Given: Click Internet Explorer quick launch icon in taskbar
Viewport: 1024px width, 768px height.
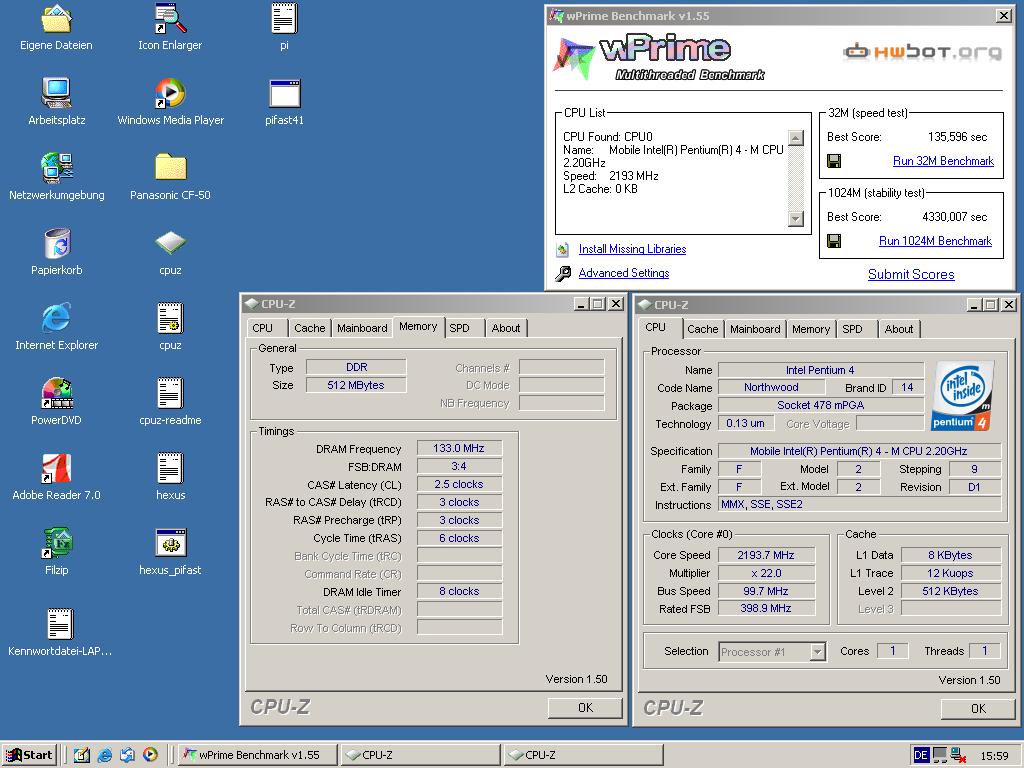Looking at the screenshot, I should pyautogui.click(x=104, y=755).
